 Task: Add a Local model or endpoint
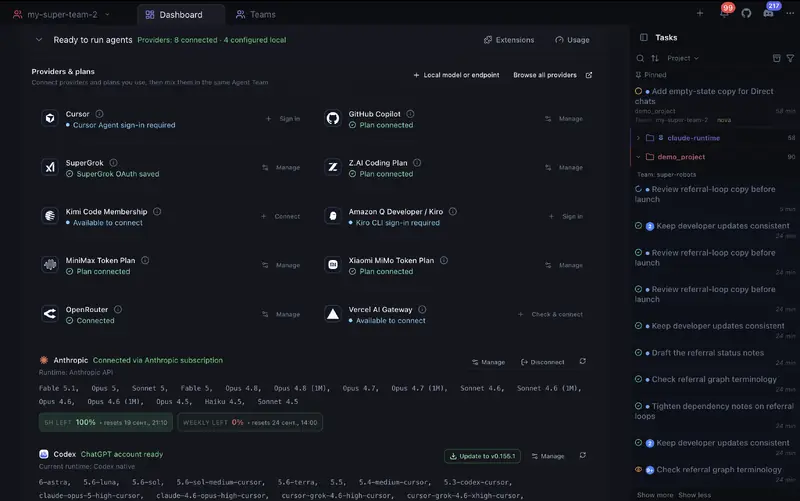[x=456, y=75]
